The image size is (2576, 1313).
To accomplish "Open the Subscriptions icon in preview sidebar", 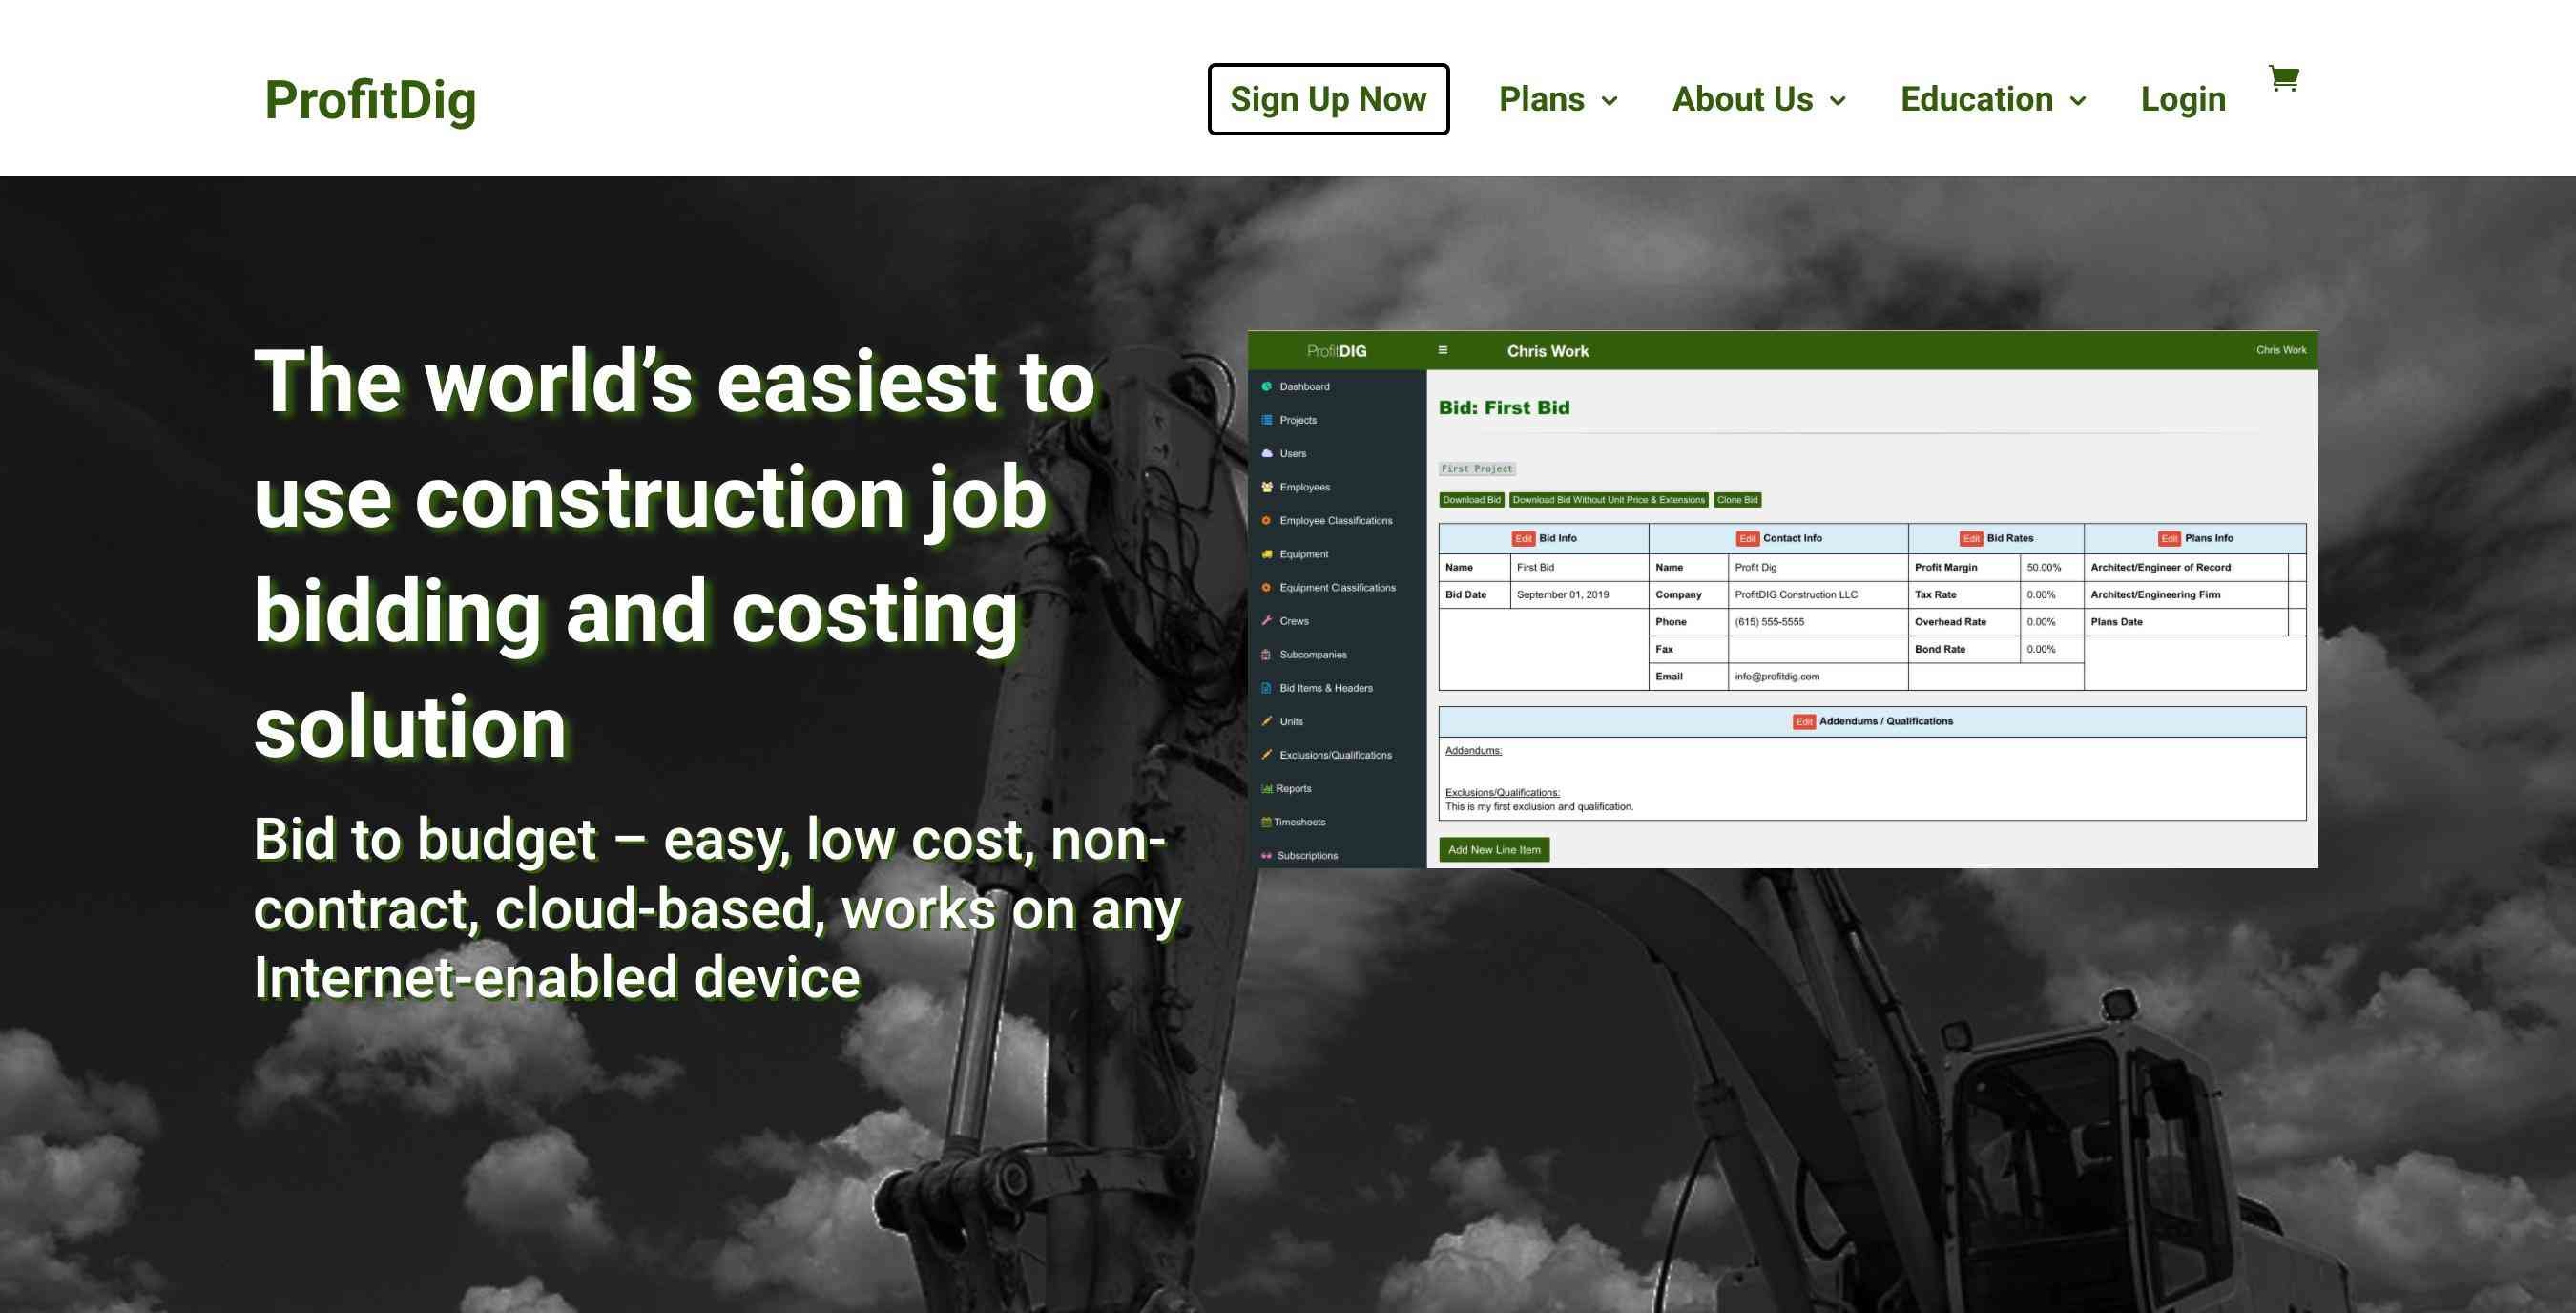I will (x=1267, y=855).
